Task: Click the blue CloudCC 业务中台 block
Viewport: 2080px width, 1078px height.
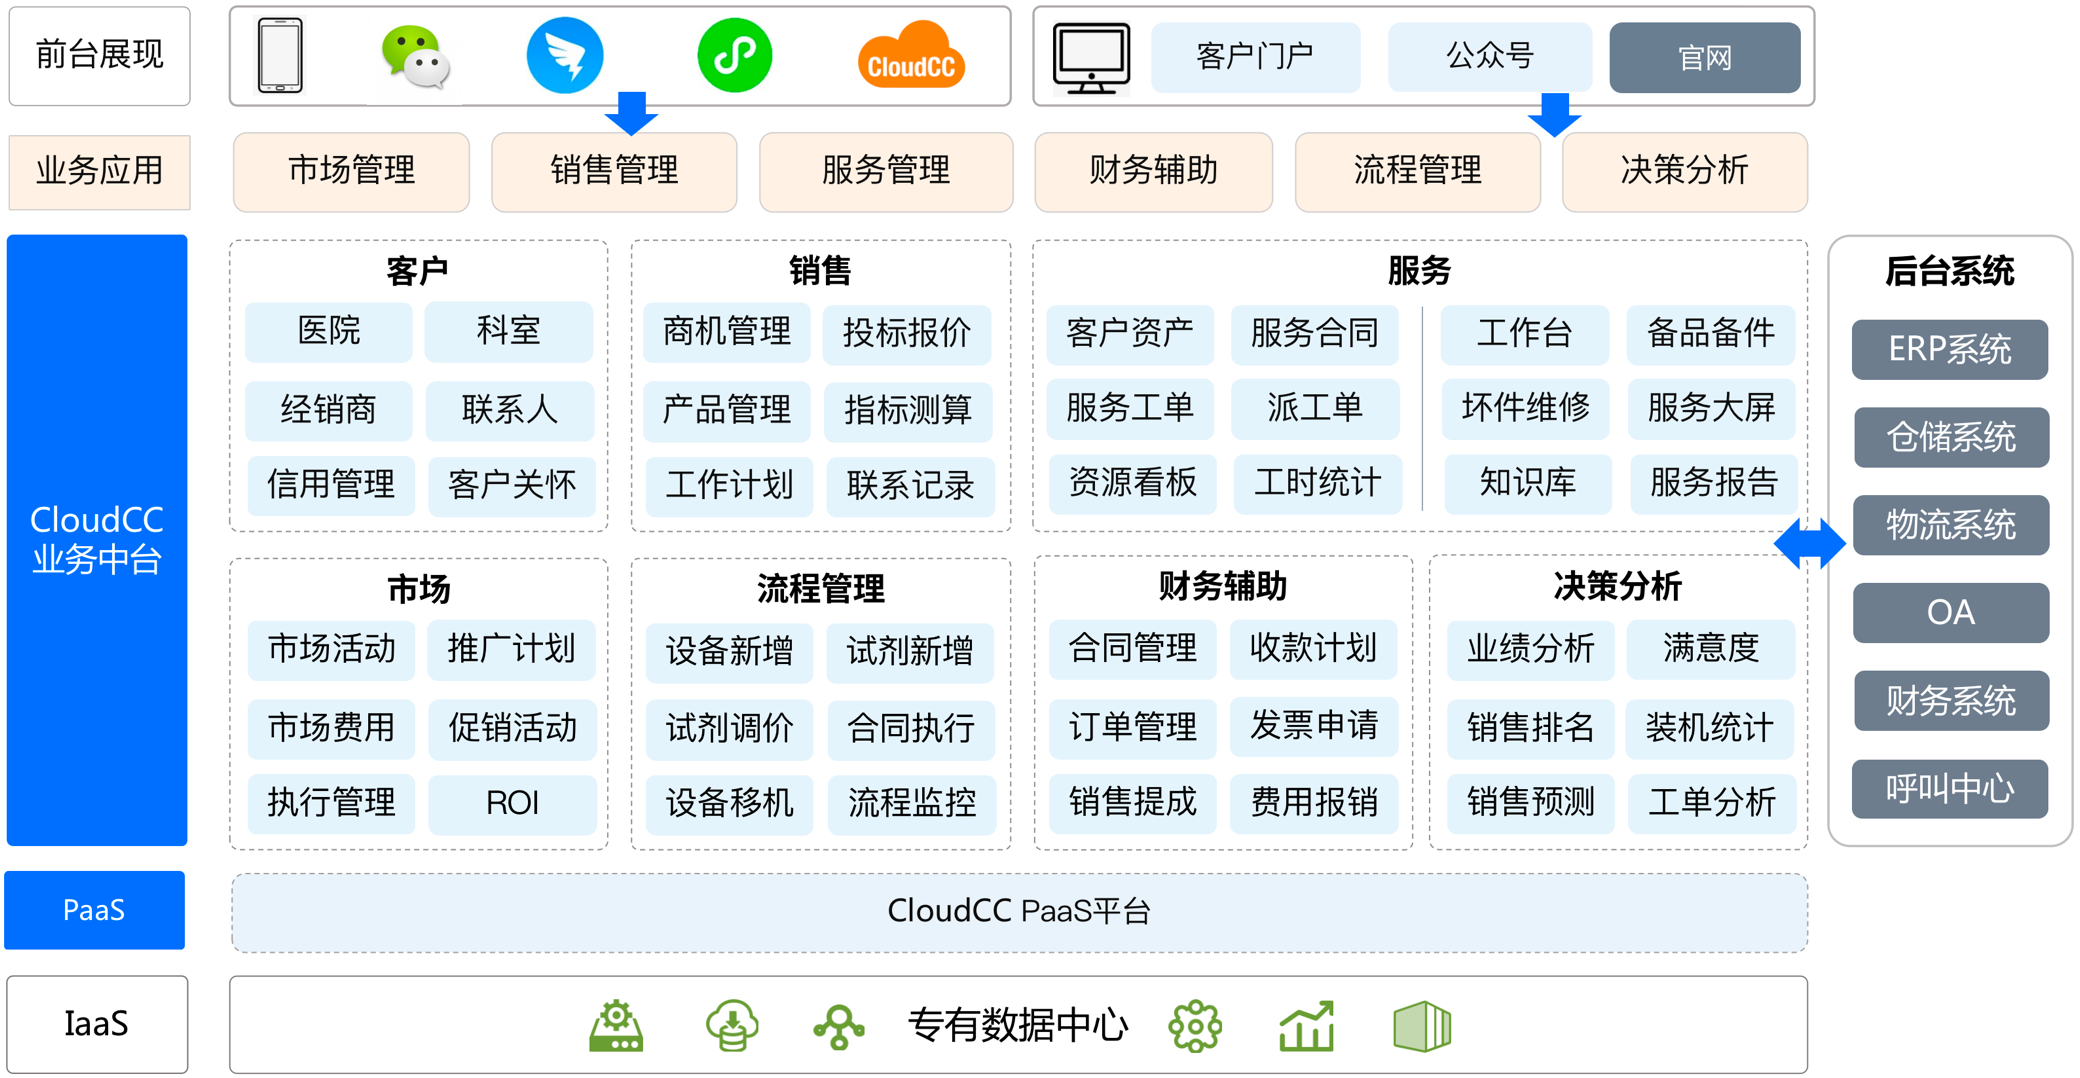Action: click(x=97, y=540)
